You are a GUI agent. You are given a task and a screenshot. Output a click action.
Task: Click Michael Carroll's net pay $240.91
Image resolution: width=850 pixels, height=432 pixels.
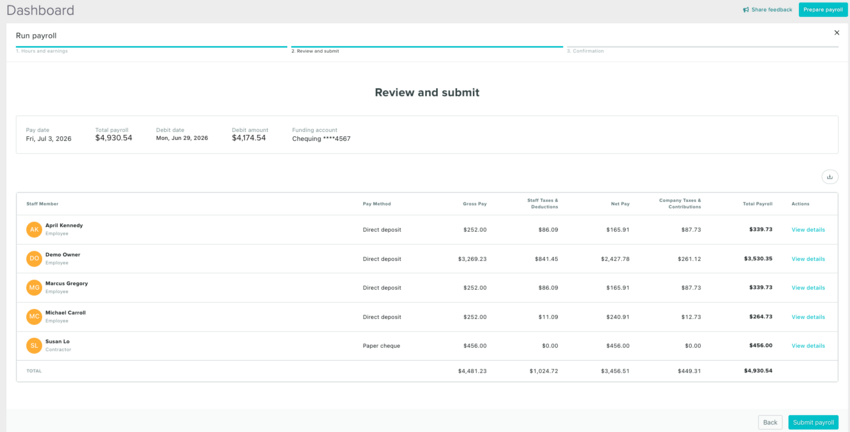click(x=618, y=317)
